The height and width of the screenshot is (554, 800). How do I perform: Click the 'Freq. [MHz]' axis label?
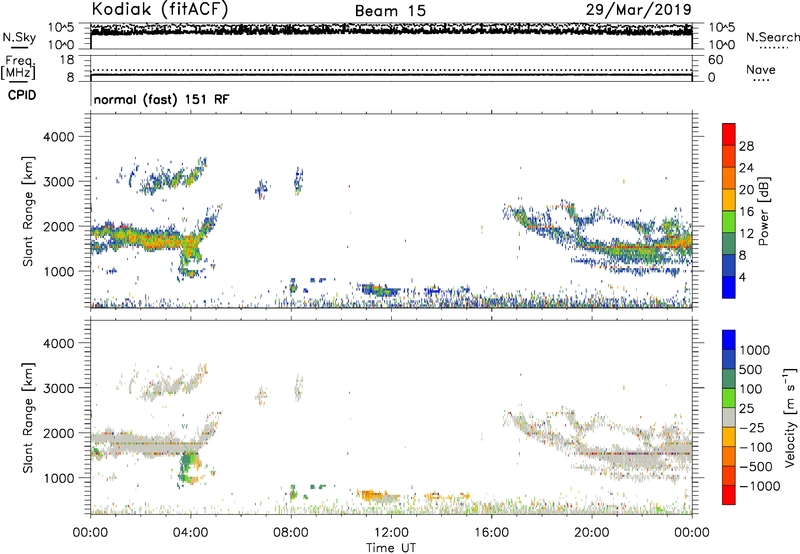pyautogui.click(x=19, y=68)
